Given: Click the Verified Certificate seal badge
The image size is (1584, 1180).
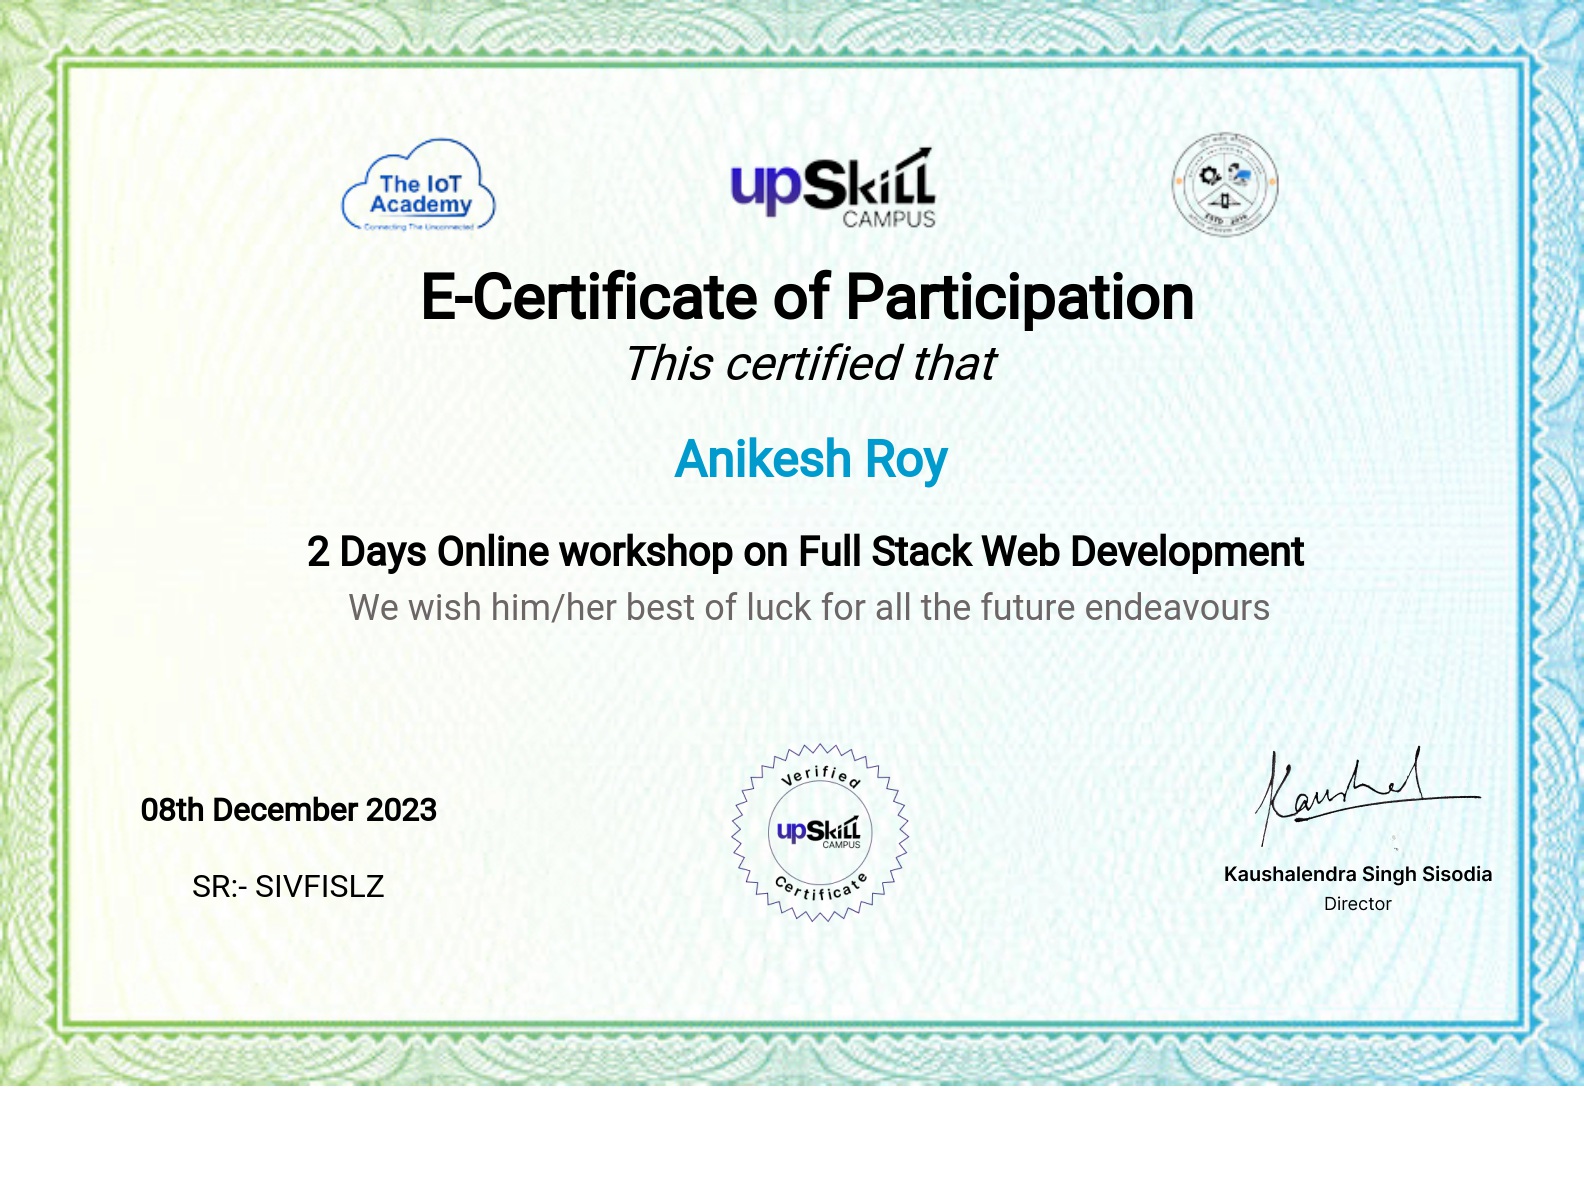Looking at the screenshot, I should point(820,832).
